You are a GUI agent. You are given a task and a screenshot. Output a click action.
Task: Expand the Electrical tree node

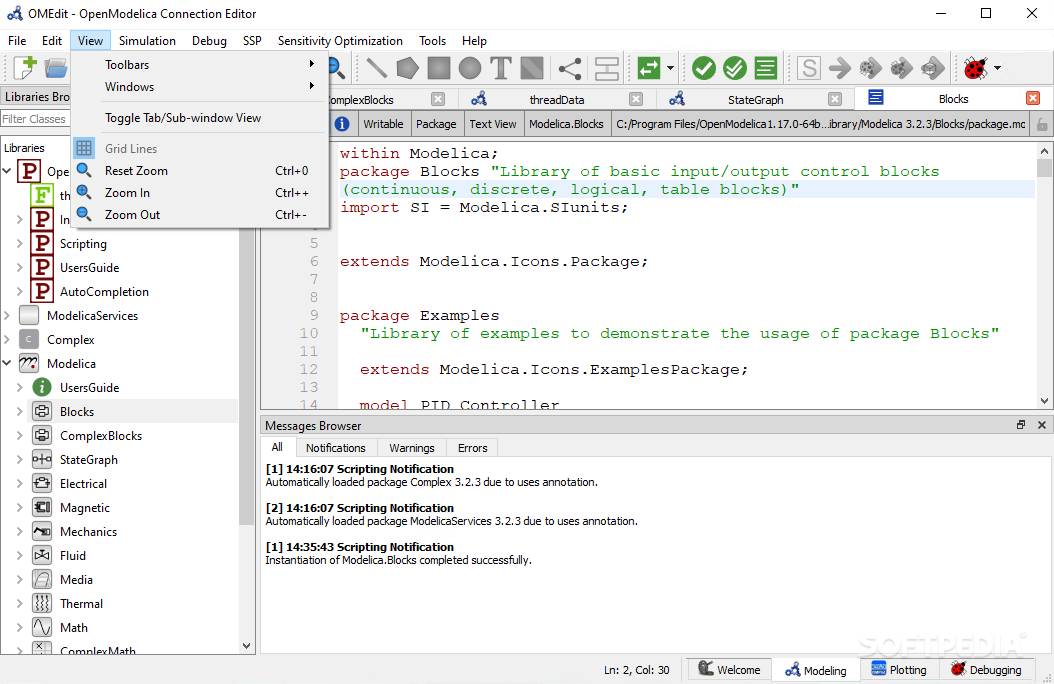[x=19, y=484]
